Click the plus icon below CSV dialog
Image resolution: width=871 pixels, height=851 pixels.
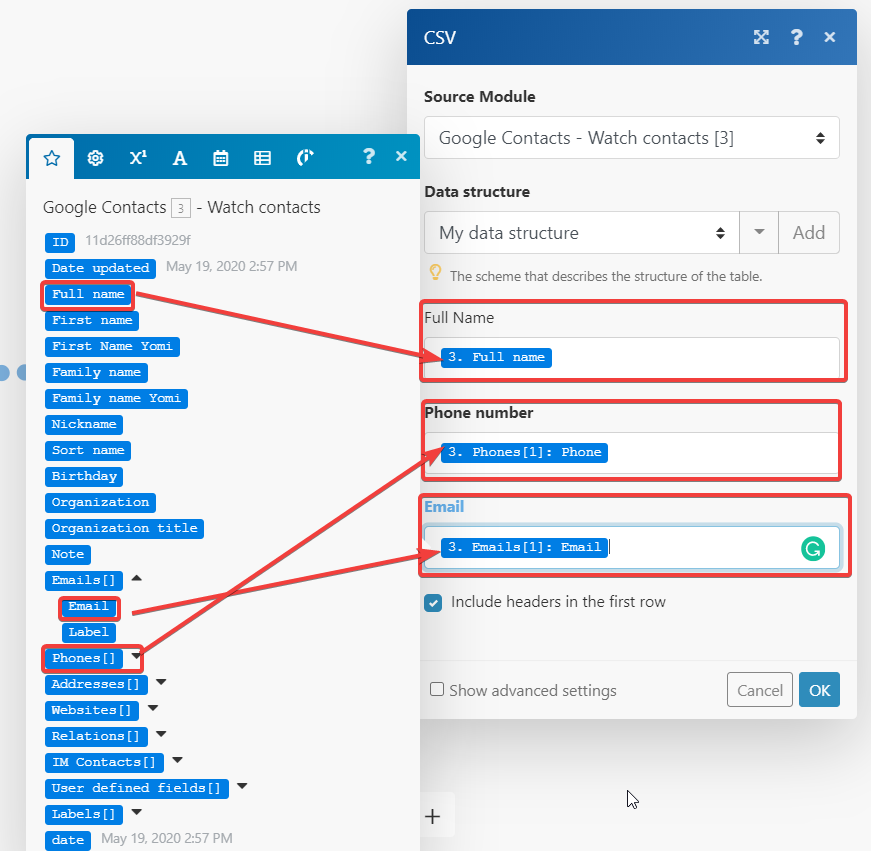pyautogui.click(x=432, y=817)
